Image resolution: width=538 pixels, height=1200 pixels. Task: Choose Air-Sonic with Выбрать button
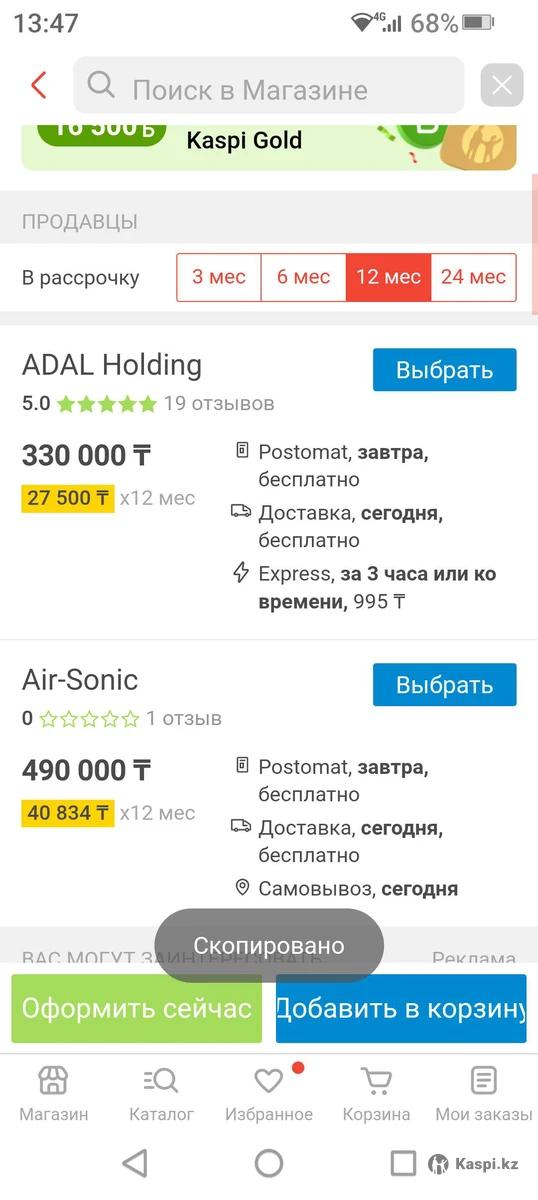445,685
